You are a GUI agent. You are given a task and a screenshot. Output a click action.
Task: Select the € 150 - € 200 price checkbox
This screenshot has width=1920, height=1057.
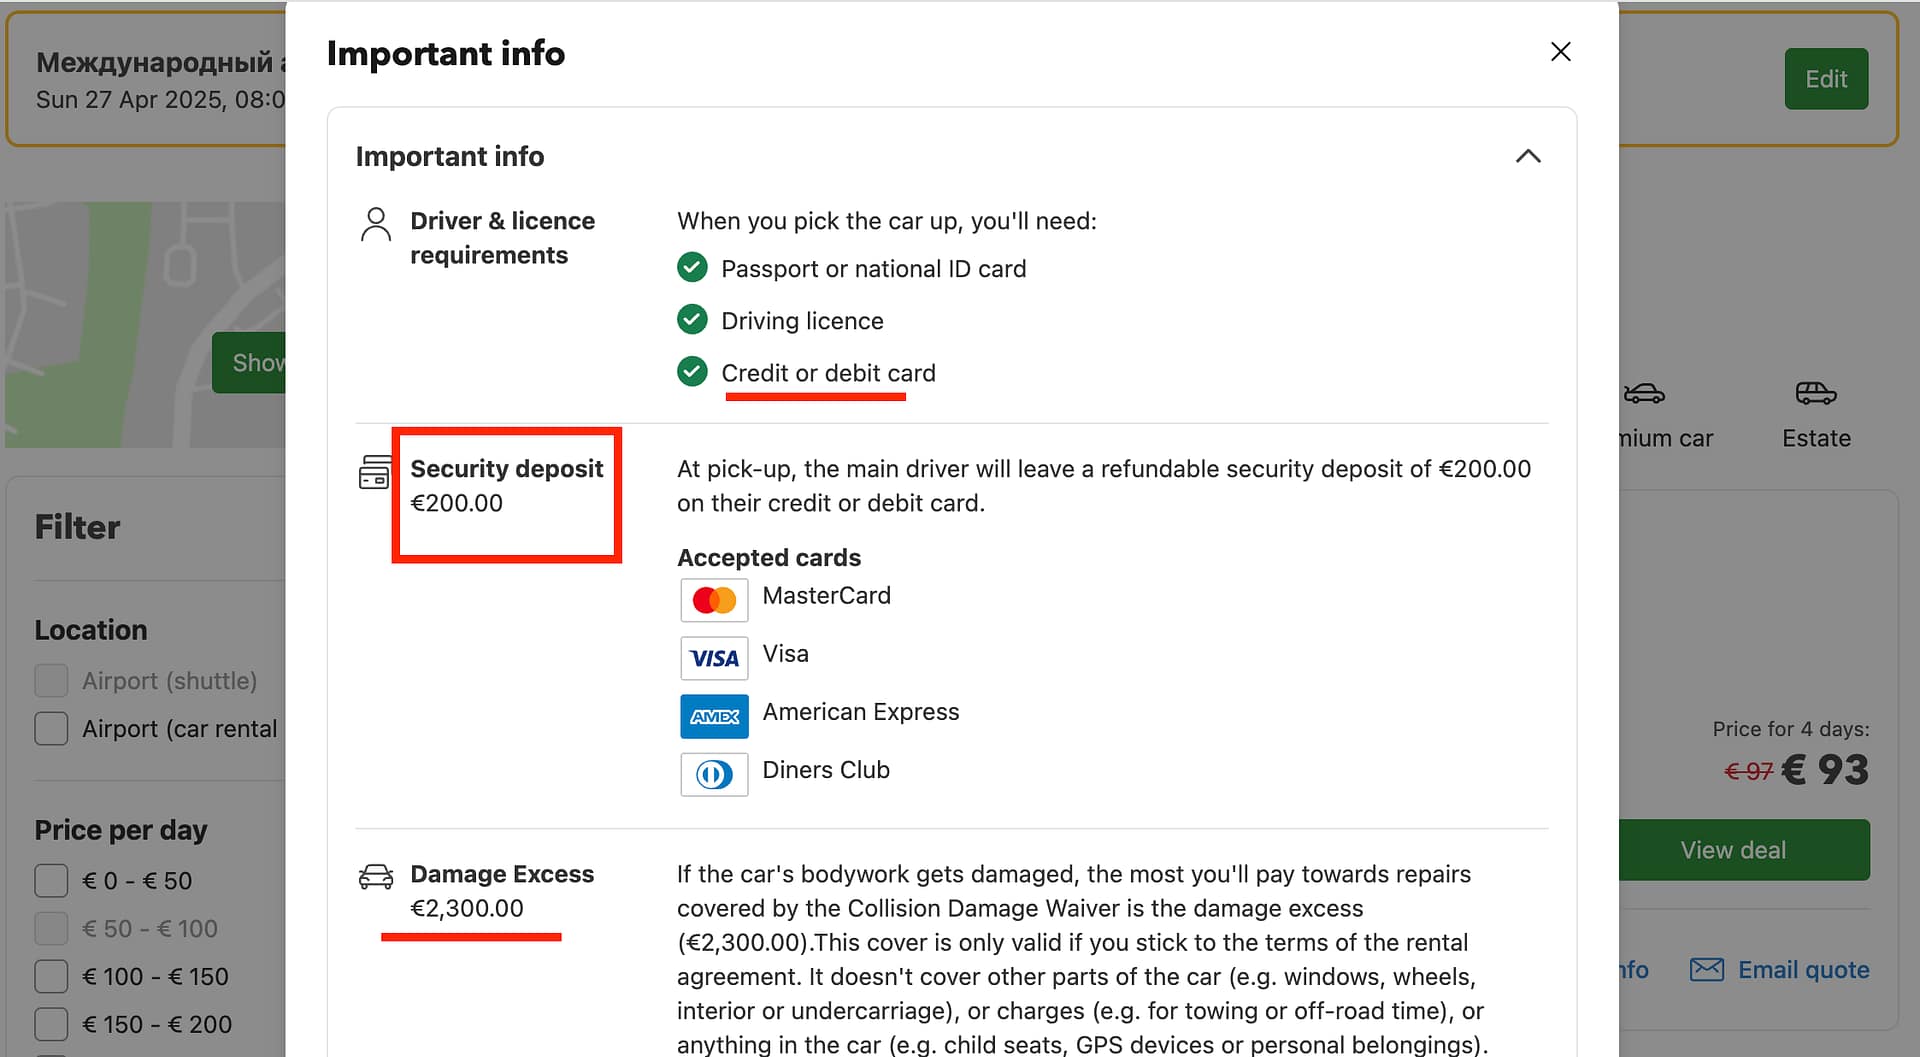coord(51,1025)
